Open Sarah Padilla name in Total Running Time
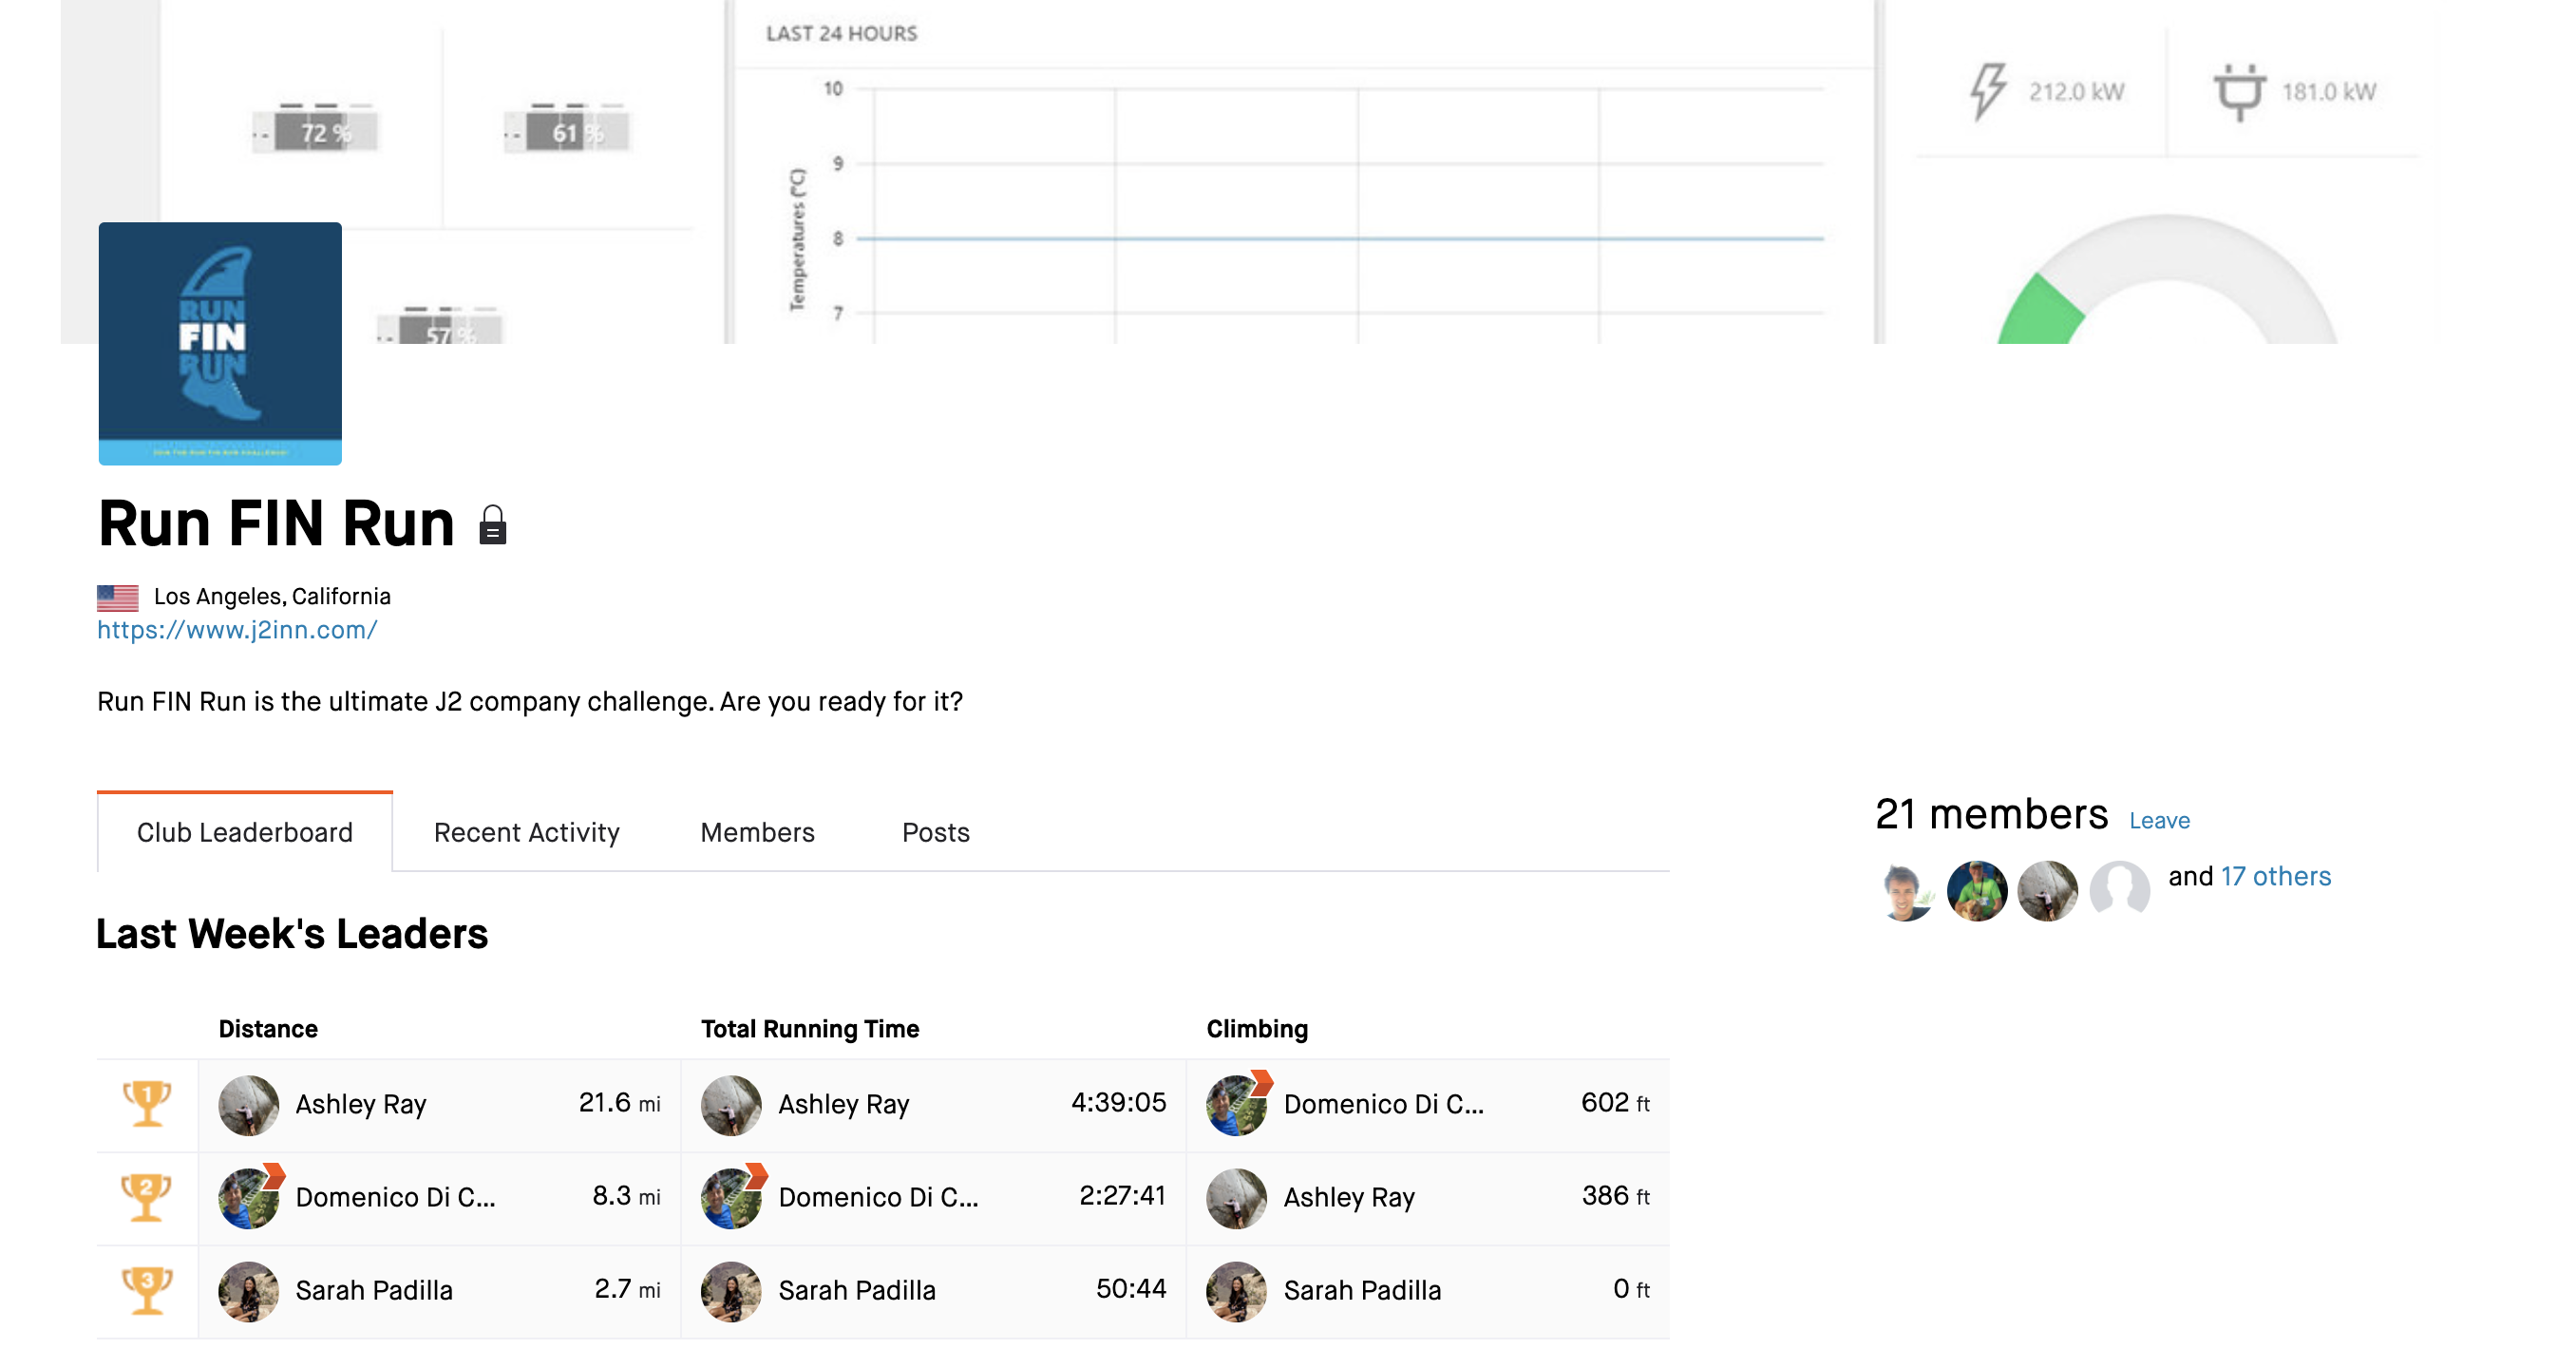 [x=857, y=1290]
